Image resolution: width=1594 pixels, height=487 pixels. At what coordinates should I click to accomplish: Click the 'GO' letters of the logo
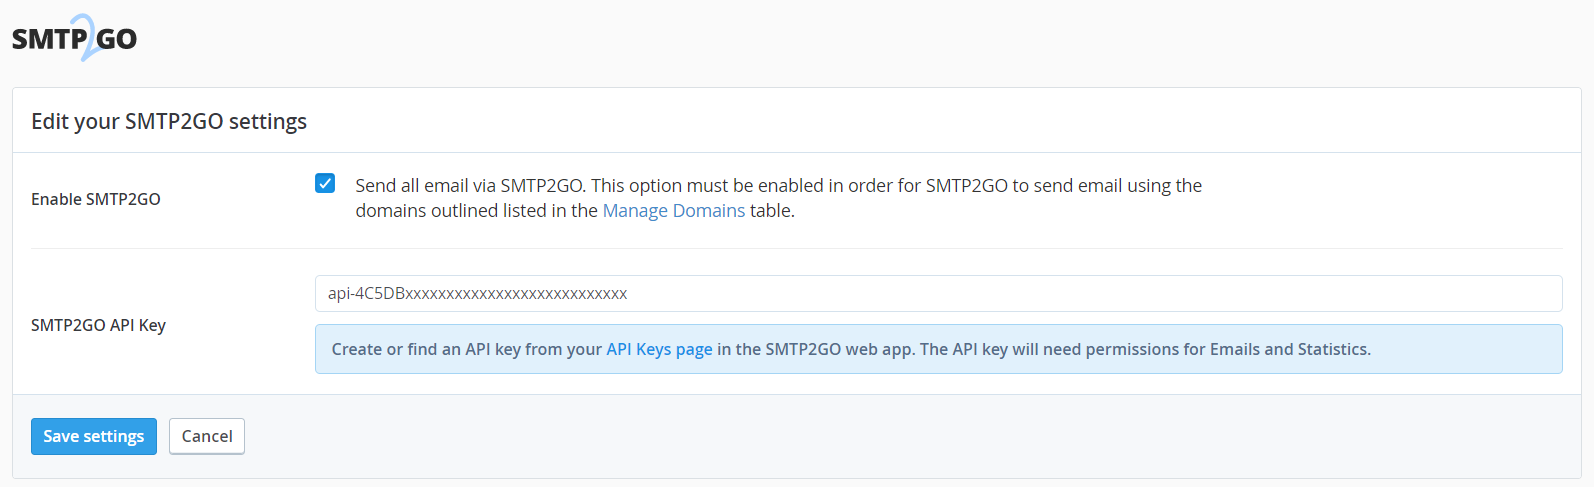[117, 39]
